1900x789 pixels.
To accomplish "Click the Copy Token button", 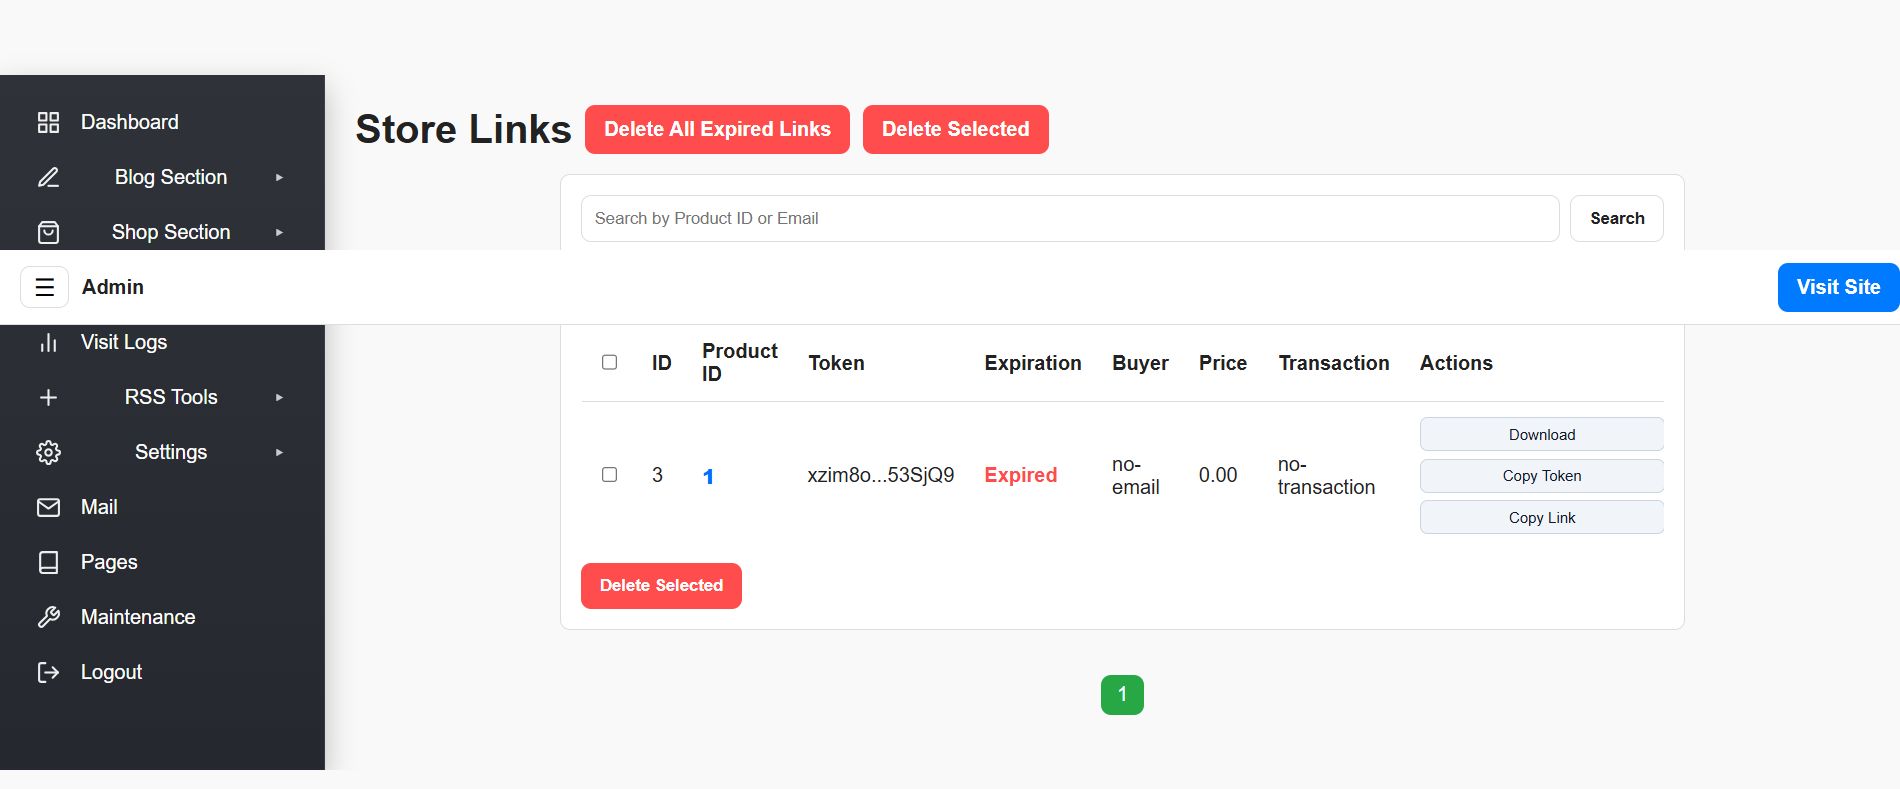I will coord(1541,476).
